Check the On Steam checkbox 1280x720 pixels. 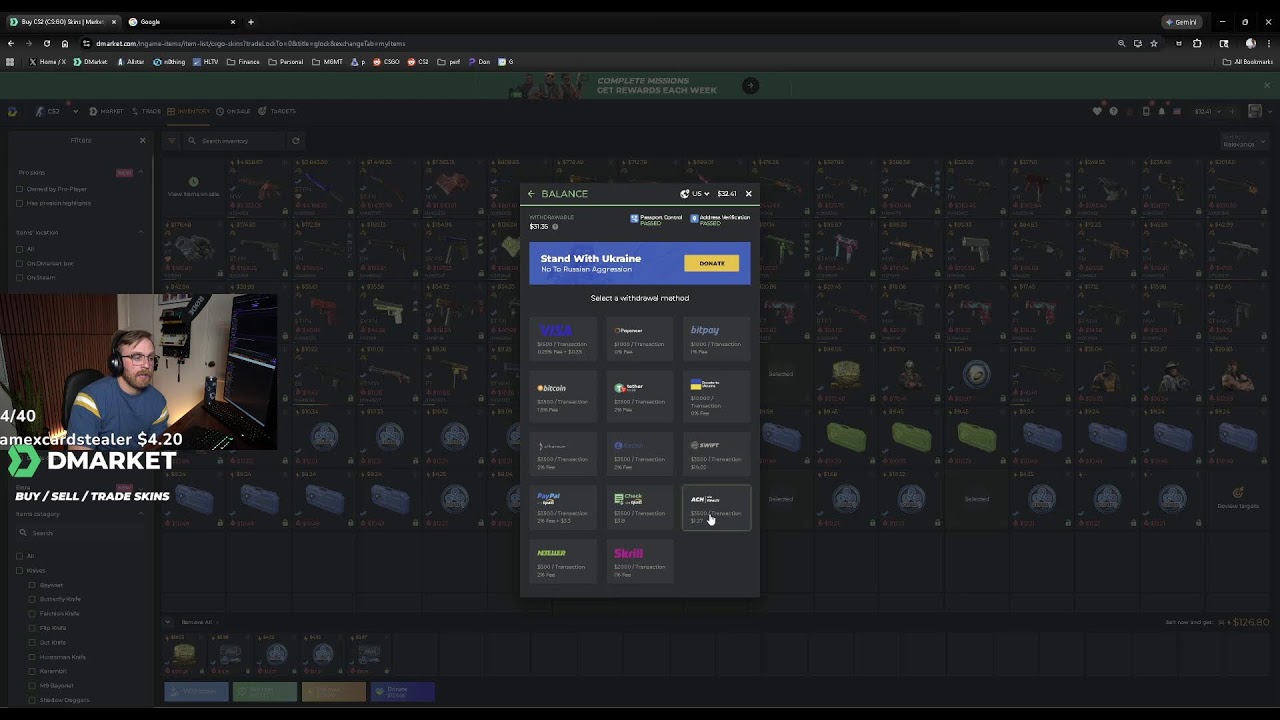(x=19, y=277)
